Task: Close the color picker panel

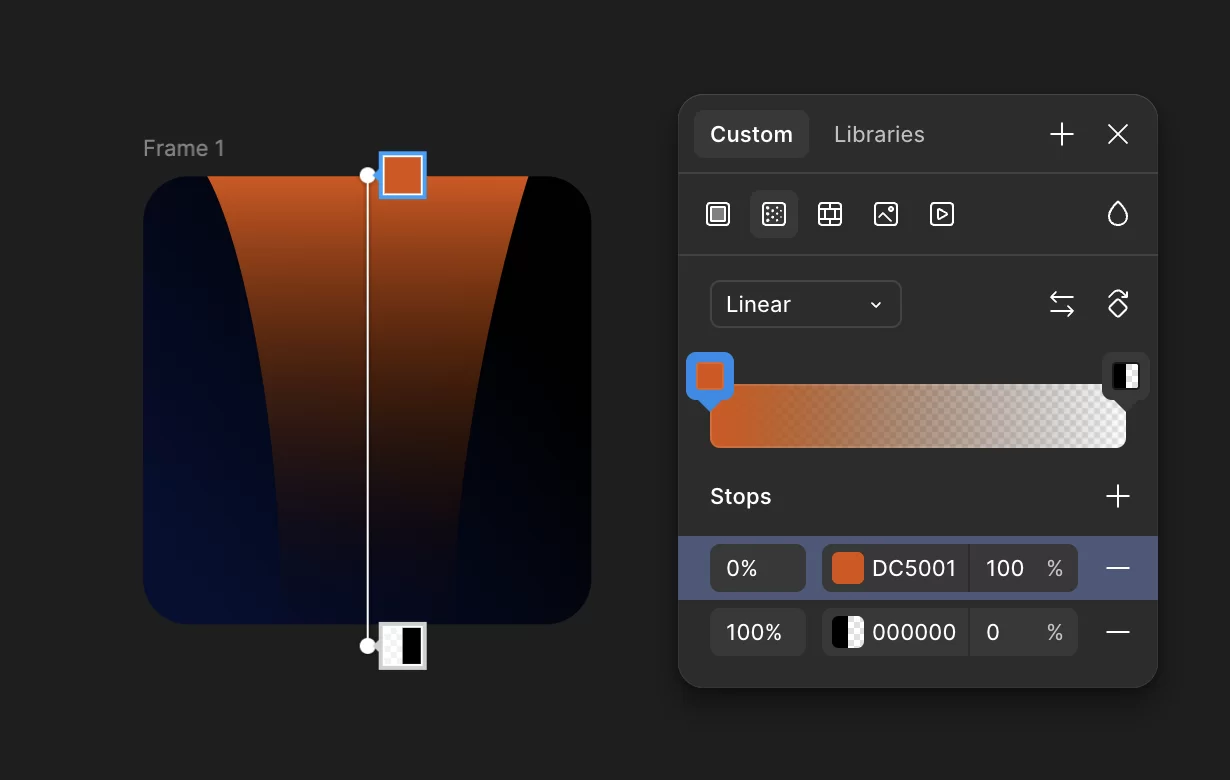Action: [1118, 134]
